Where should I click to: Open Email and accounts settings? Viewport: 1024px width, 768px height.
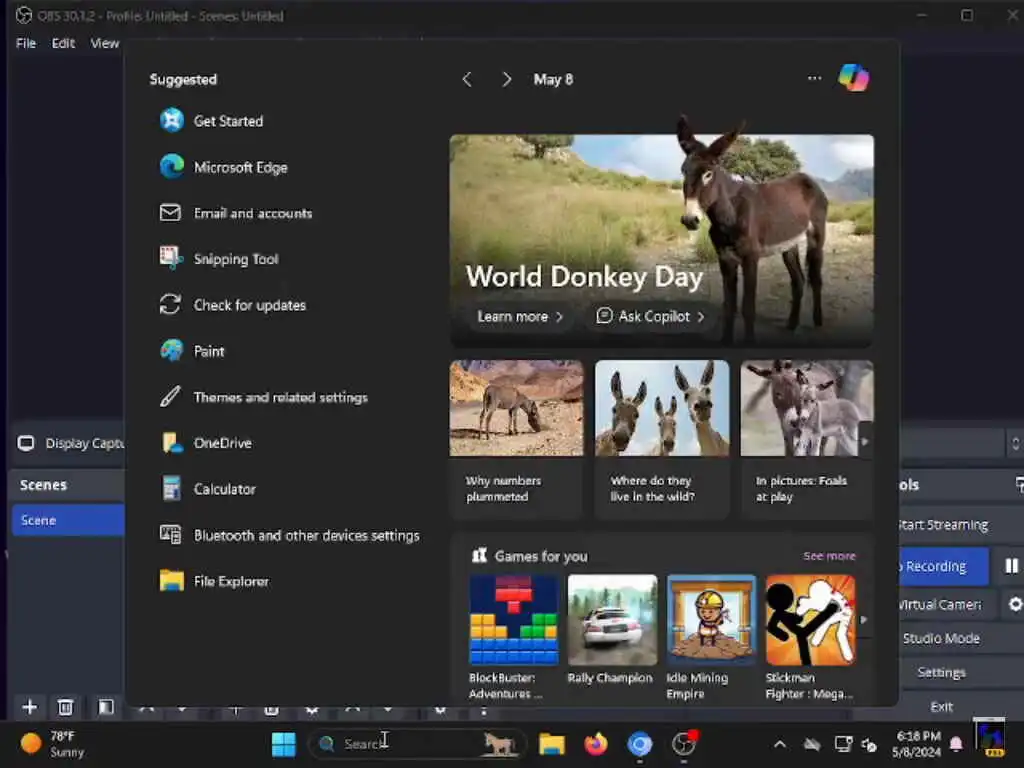click(253, 214)
